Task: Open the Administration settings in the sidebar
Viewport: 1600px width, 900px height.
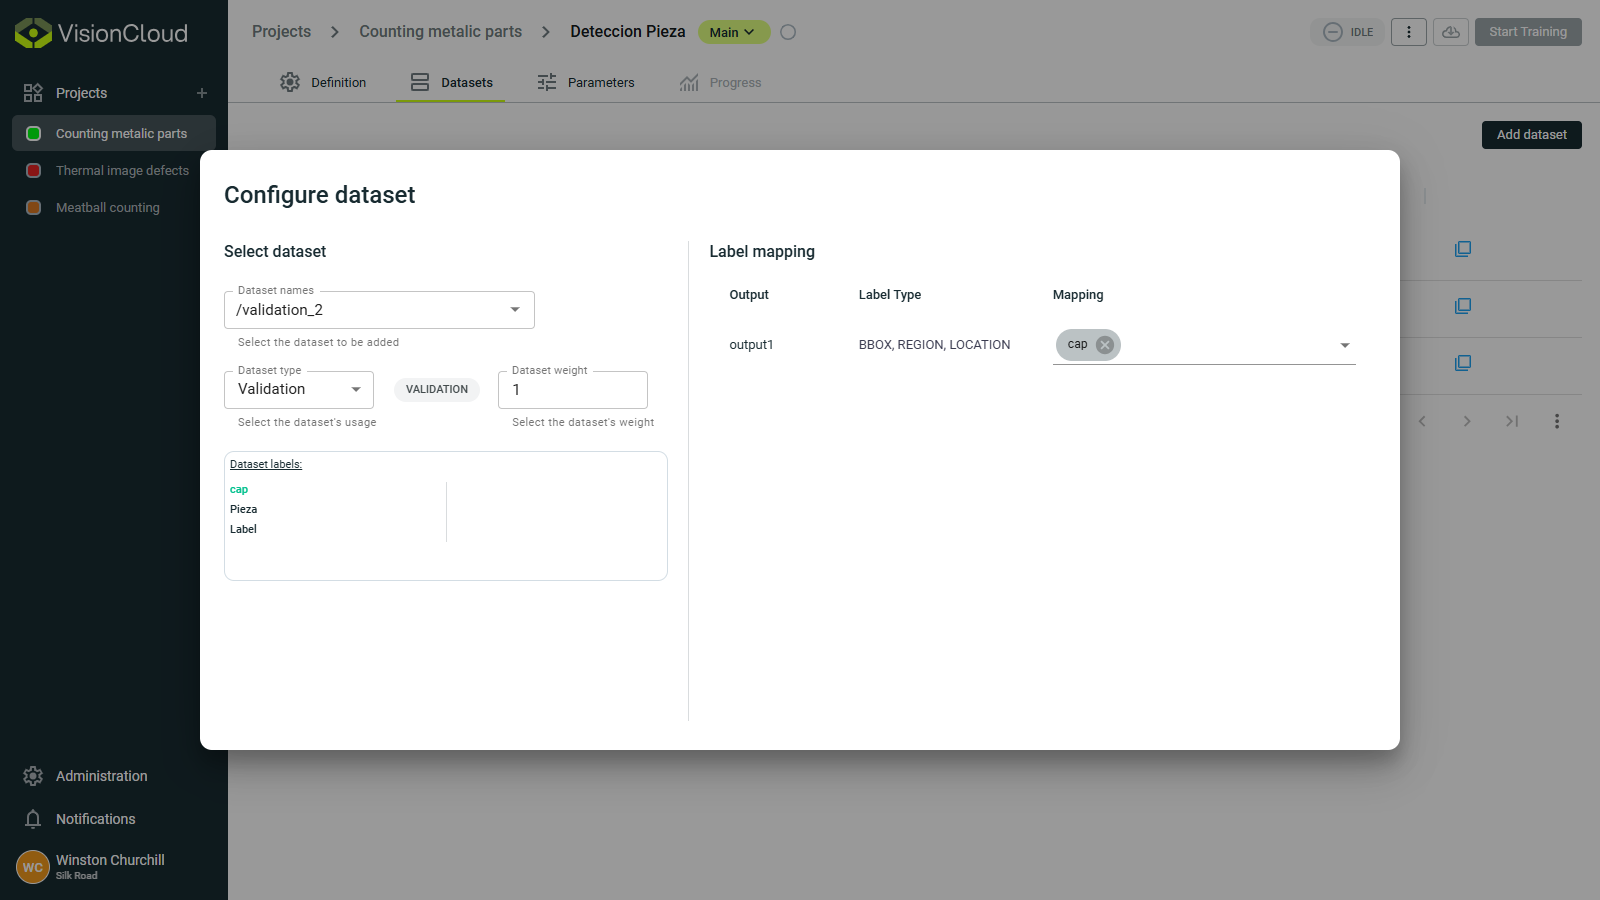Action: click(100, 776)
